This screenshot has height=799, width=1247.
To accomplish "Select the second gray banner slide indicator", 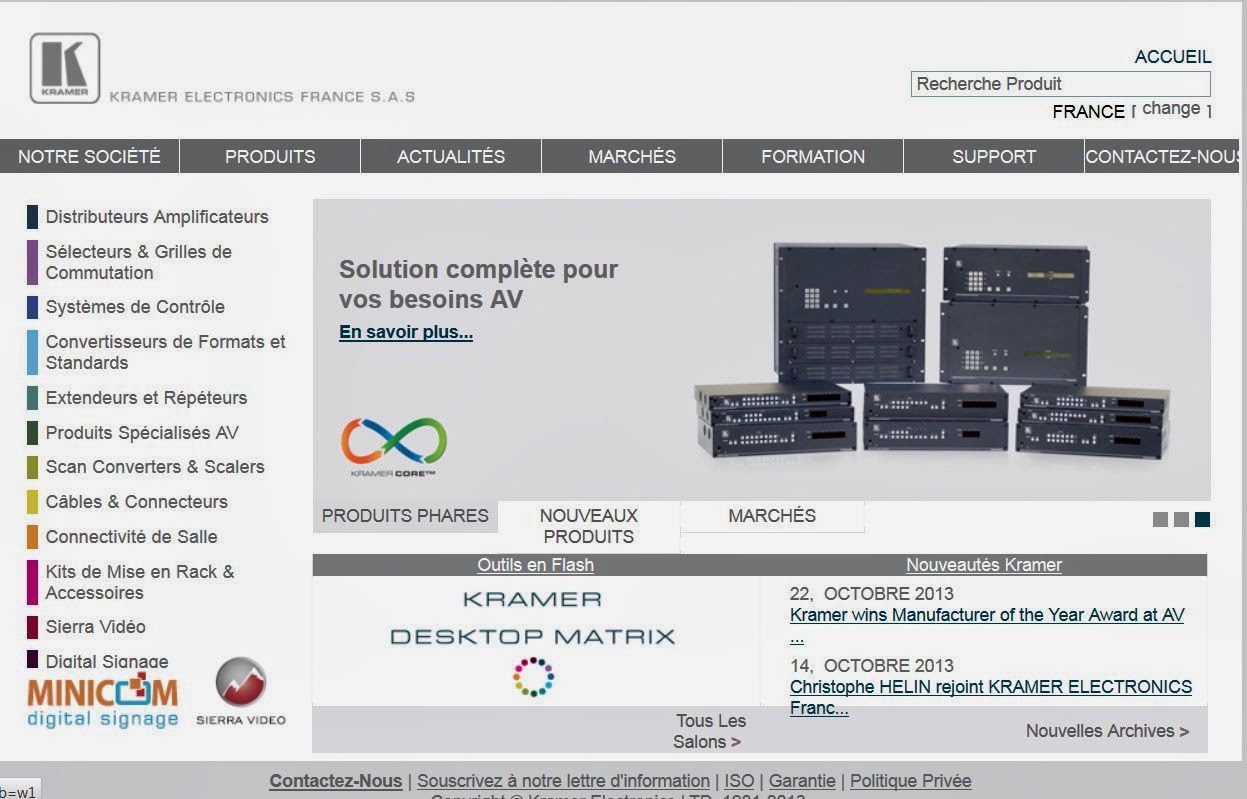I will [1181, 519].
